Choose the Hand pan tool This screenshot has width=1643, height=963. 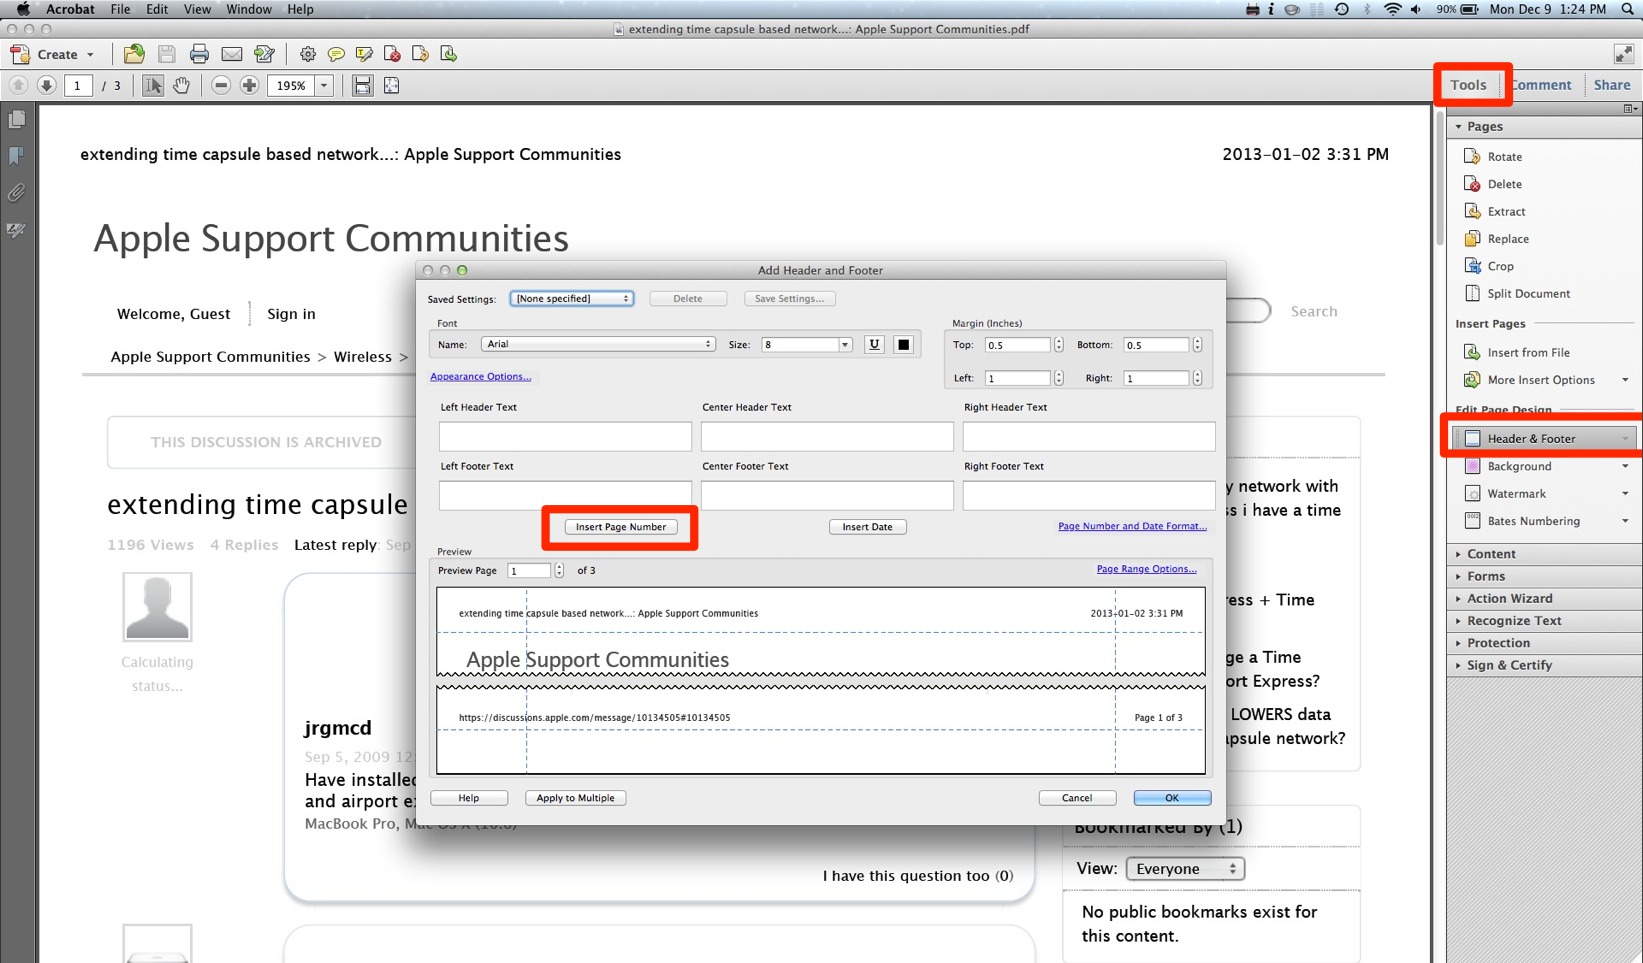pyautogui.click(x=181, y=86)
